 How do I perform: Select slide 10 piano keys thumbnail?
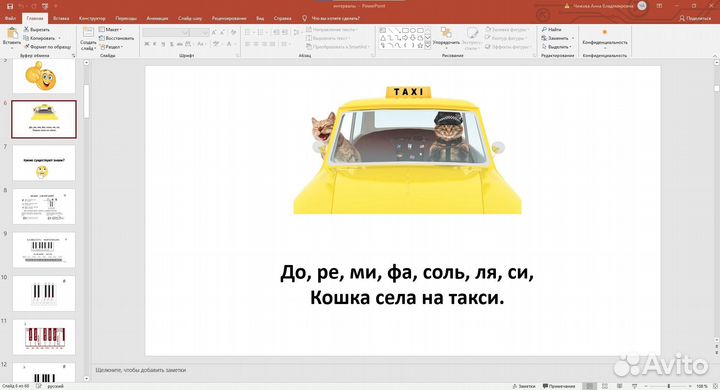point(44,294)
